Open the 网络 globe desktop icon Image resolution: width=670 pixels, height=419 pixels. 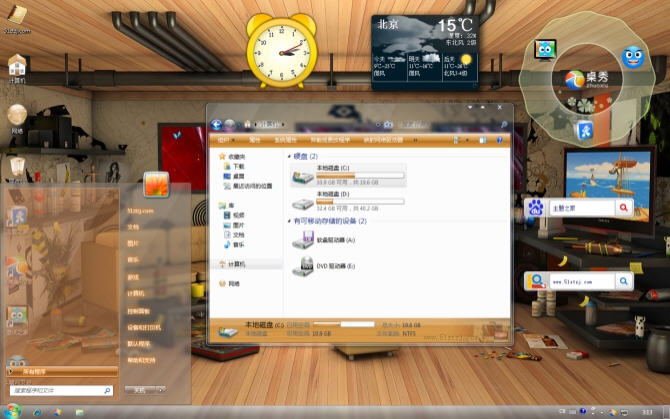pos(17,114)
